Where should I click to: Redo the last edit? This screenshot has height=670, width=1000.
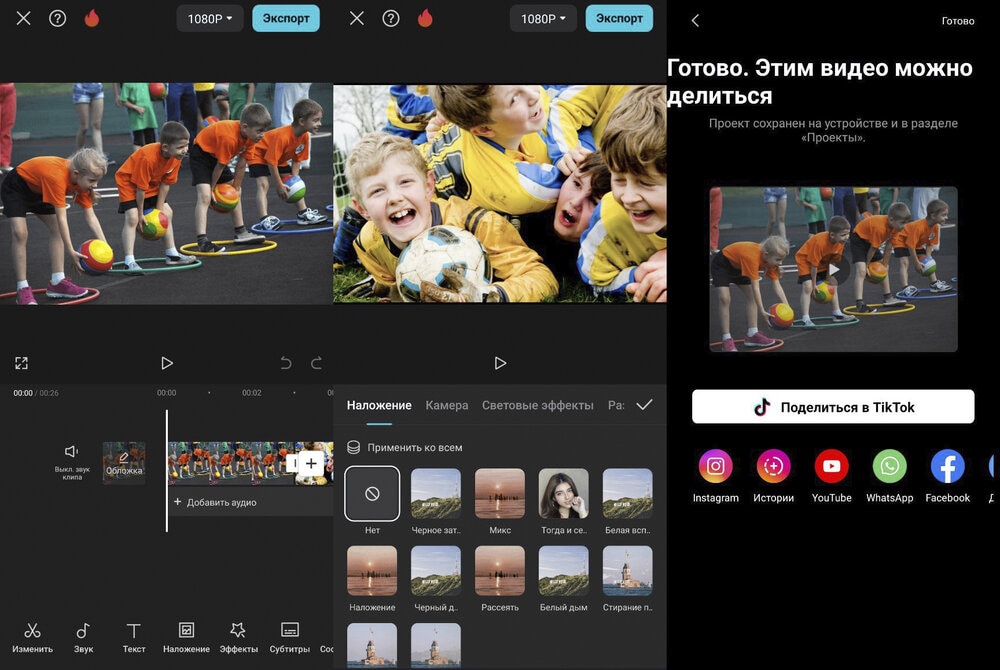[x=316, y=363]
